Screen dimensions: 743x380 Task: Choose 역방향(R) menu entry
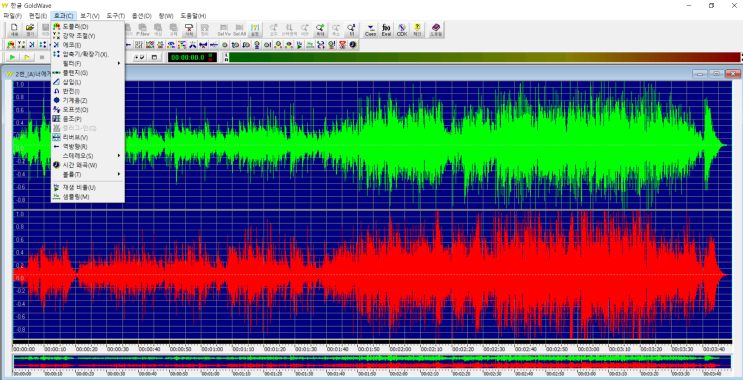[x=88, y=146]
